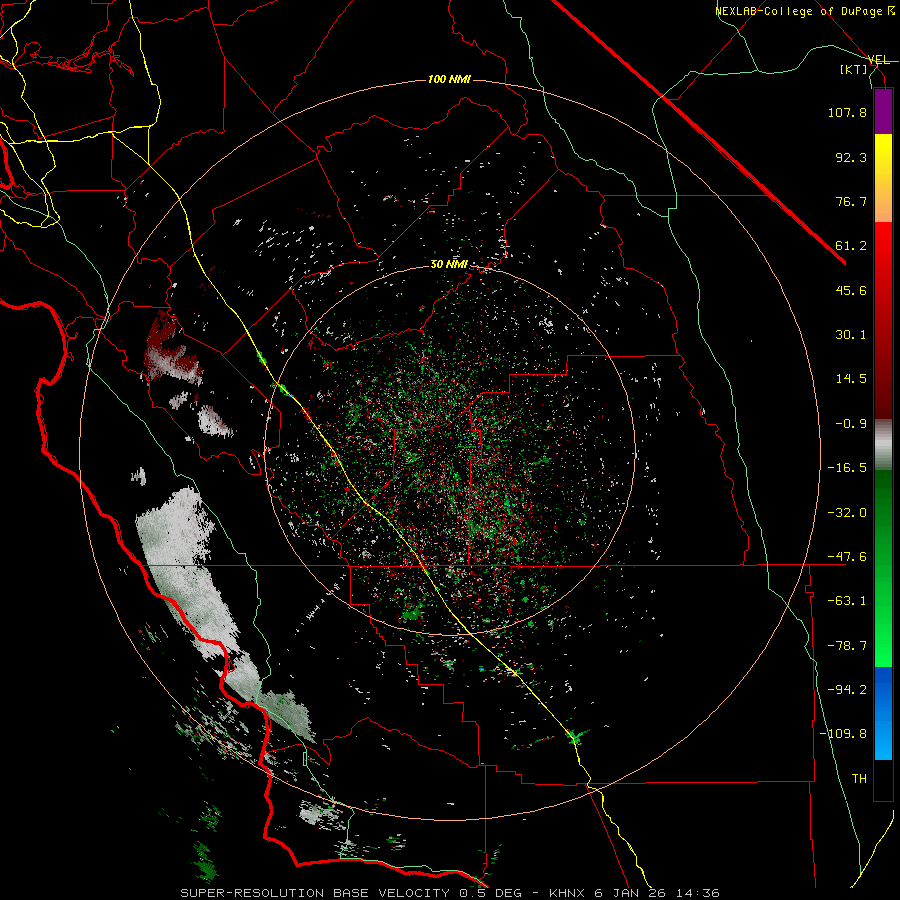
Task: Select the -0.9 legend value
Action: 851,424
